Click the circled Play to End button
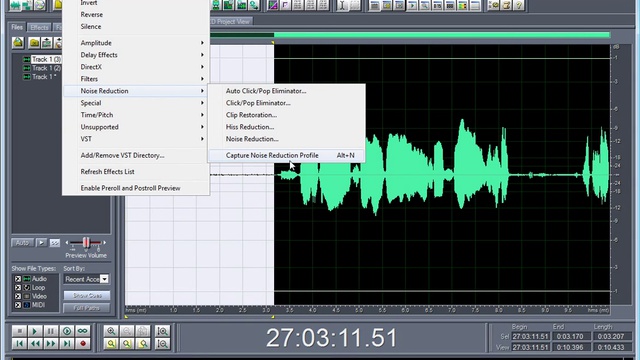640x360 pixels. click(x=67, y=331)
